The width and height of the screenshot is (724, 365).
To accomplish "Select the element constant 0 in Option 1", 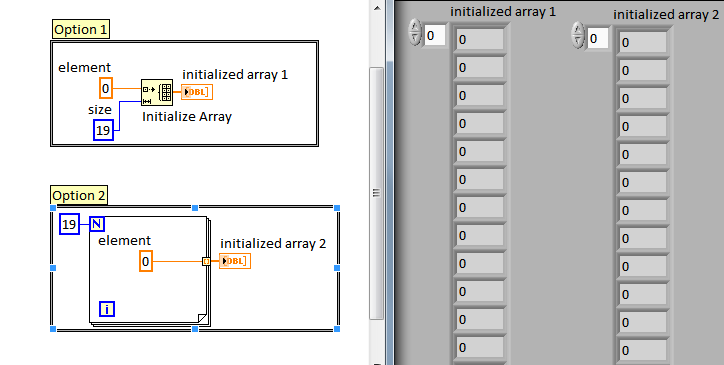I will [x=106, y=88].
